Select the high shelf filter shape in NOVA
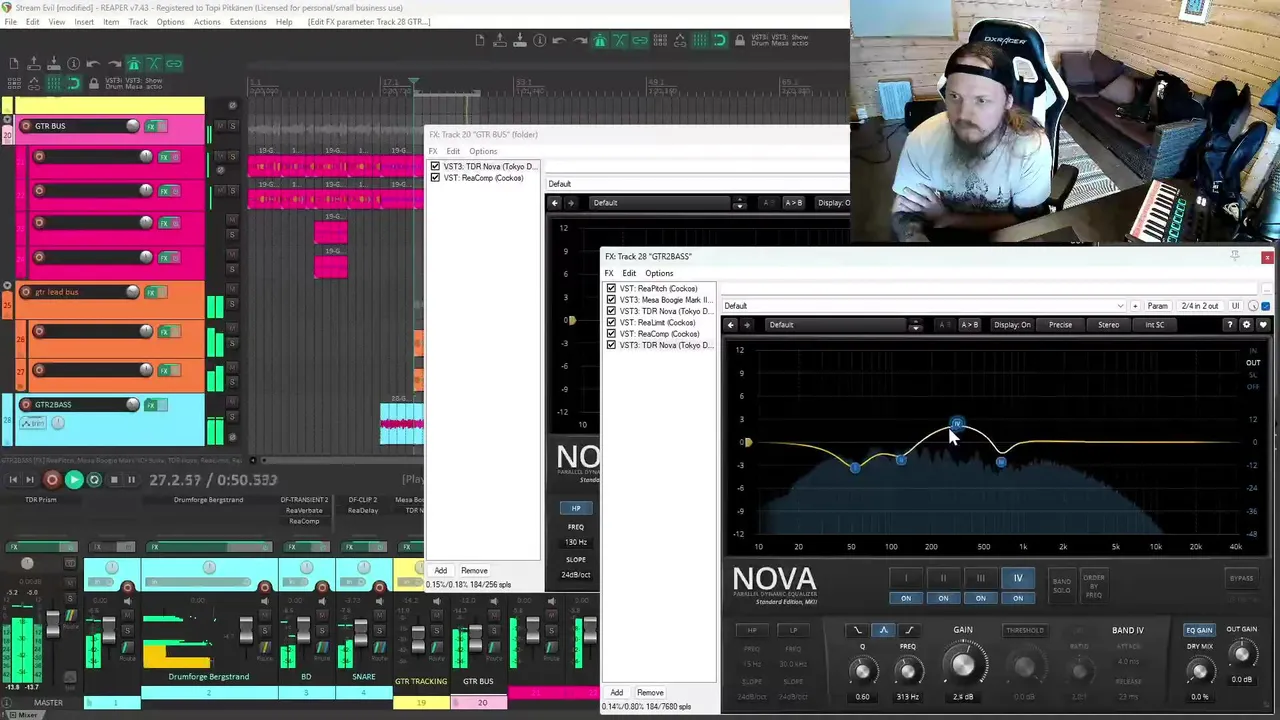1280x720 pixels. point(909,630)
